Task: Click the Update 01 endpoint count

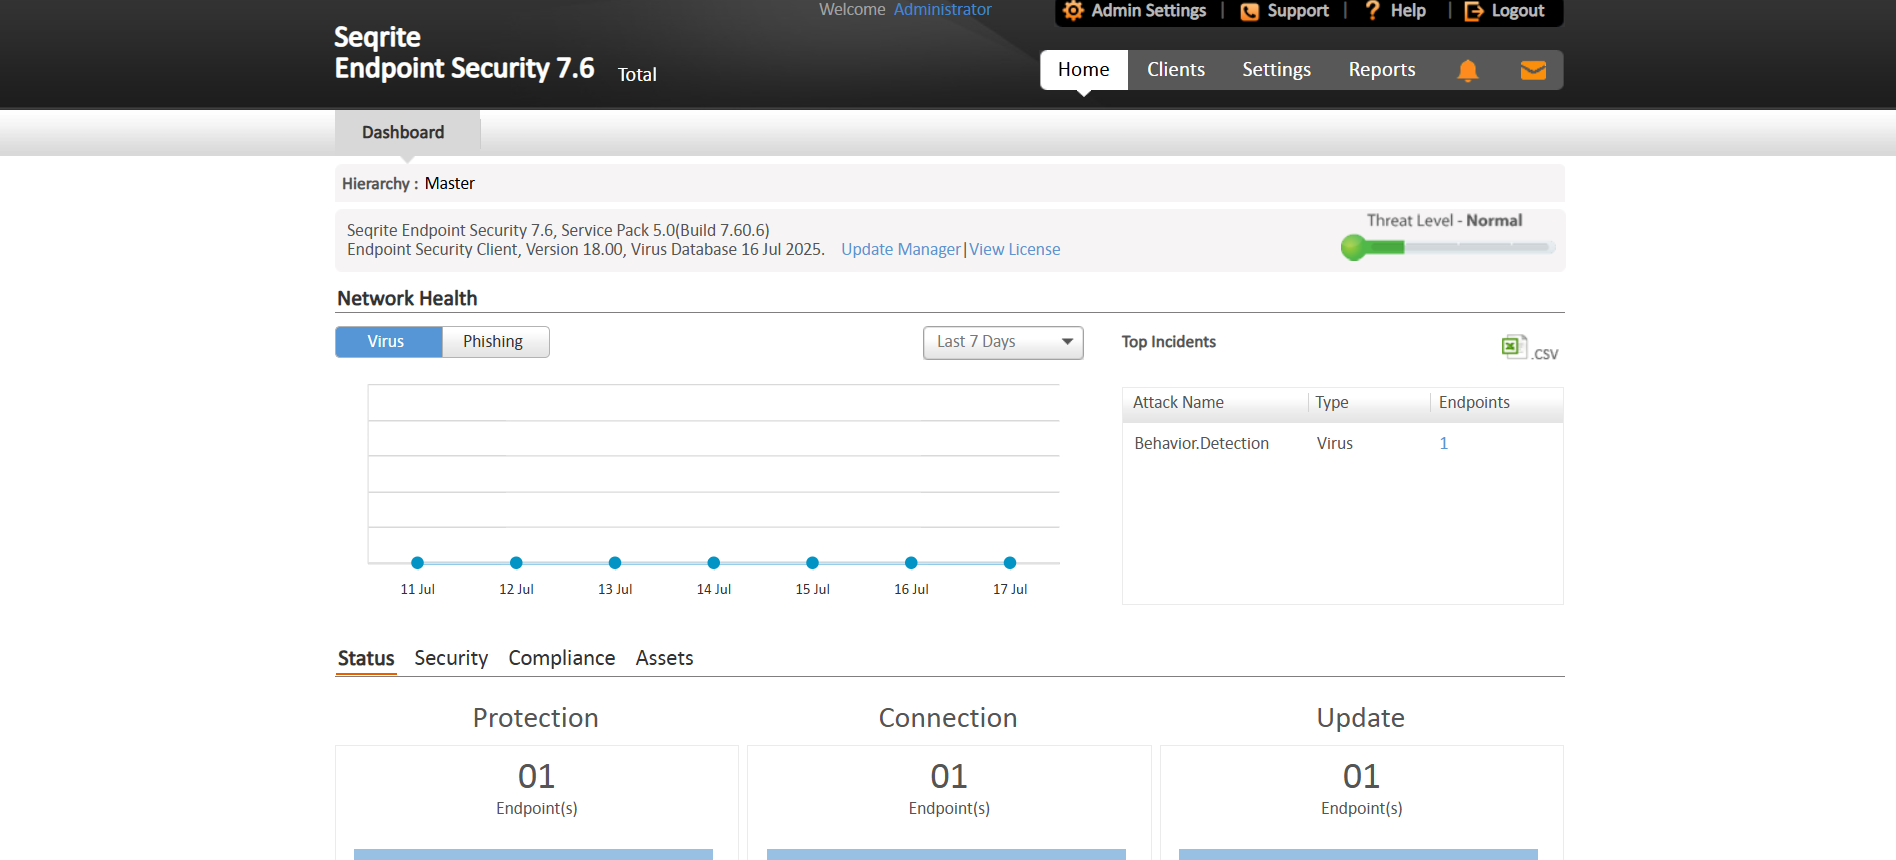Action: (1361, 776)
